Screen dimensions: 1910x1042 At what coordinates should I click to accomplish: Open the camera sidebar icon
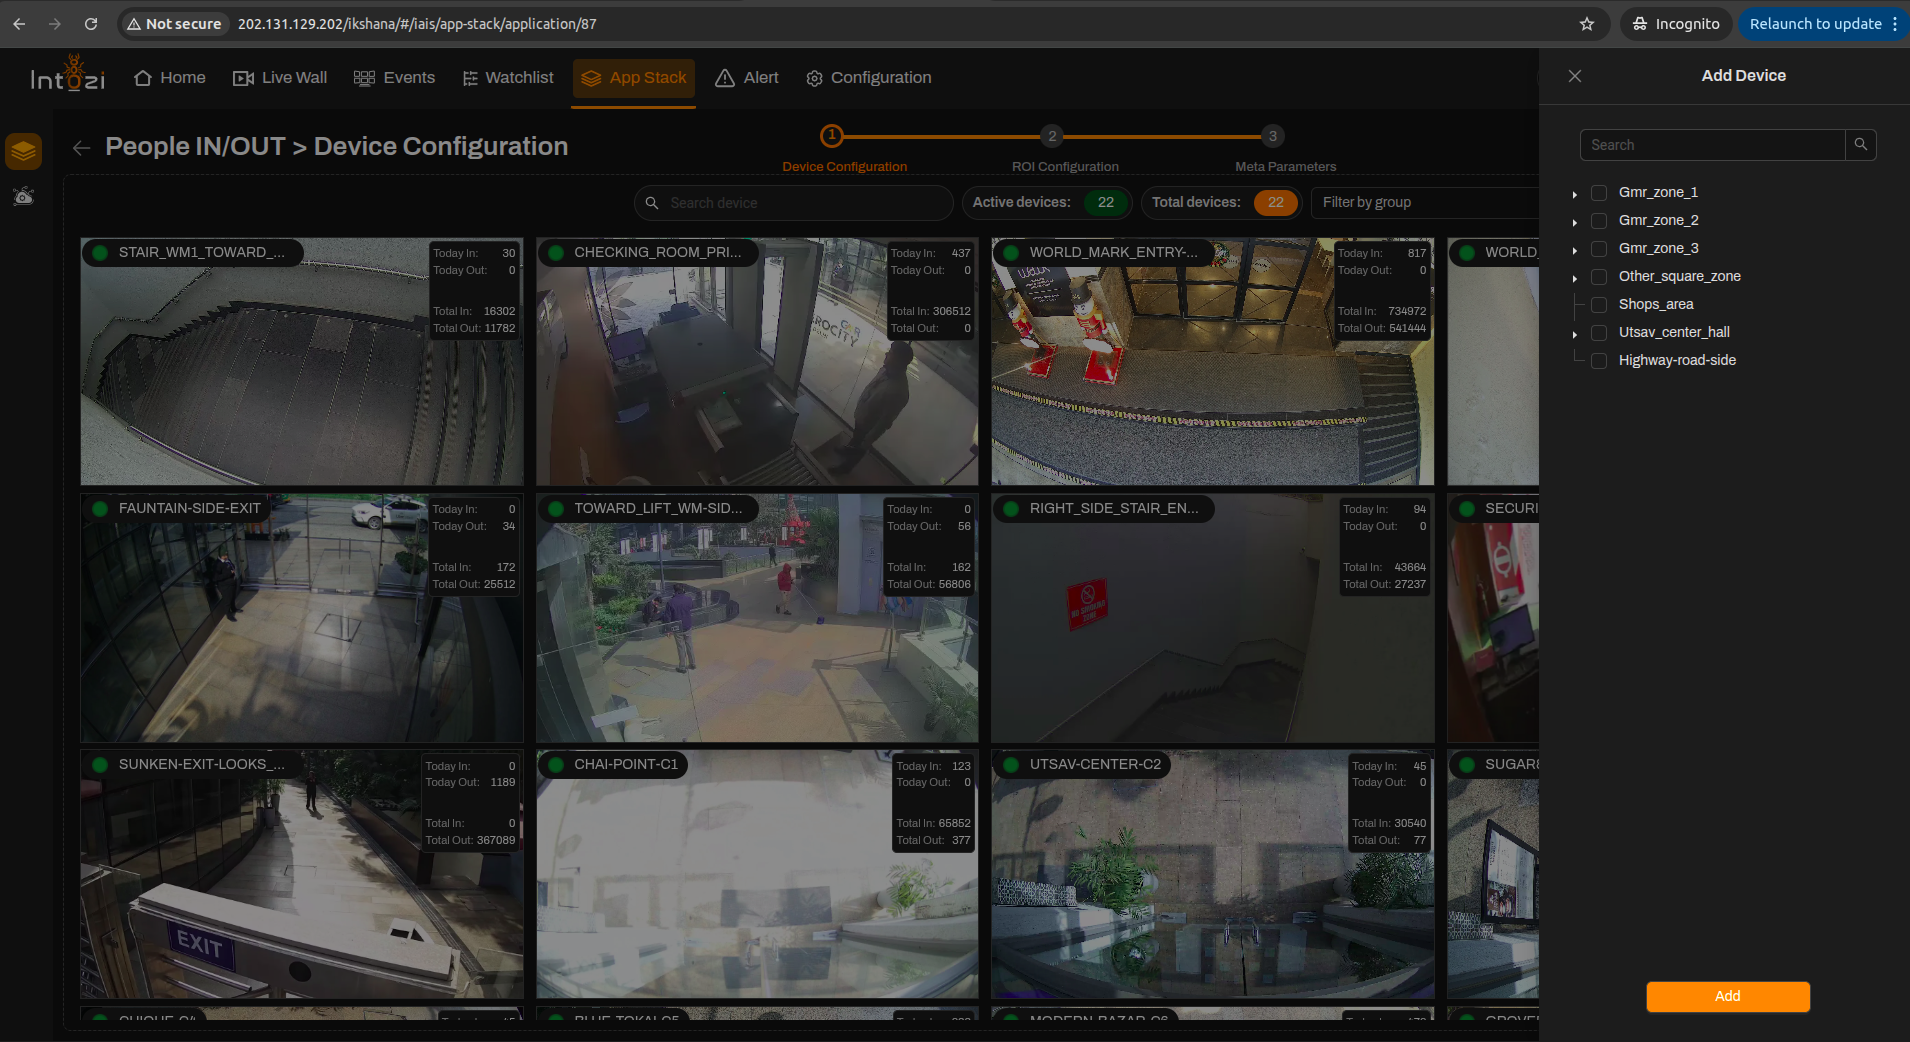24,196
